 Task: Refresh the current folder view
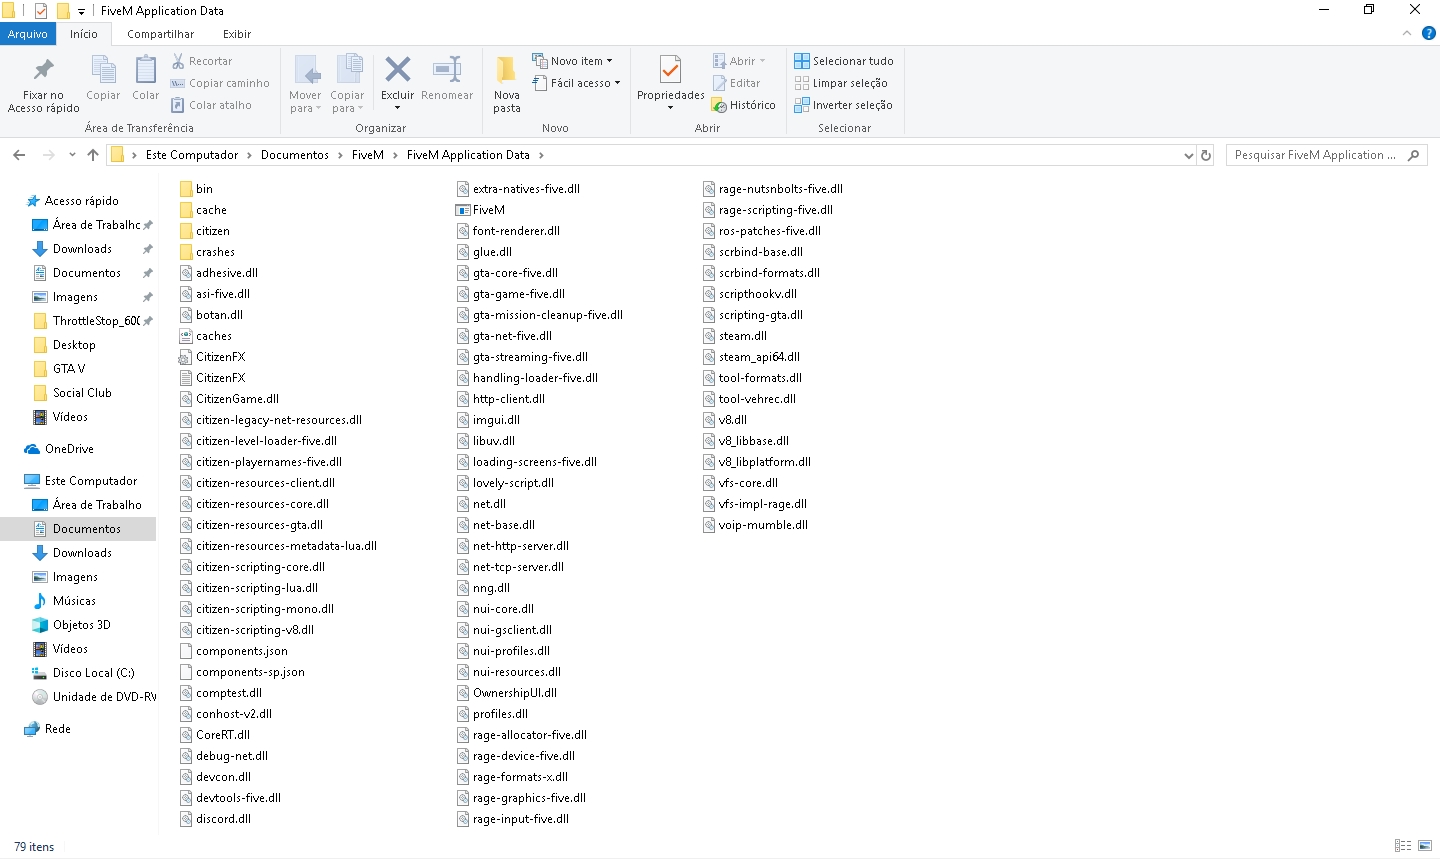pos(1206,155)
